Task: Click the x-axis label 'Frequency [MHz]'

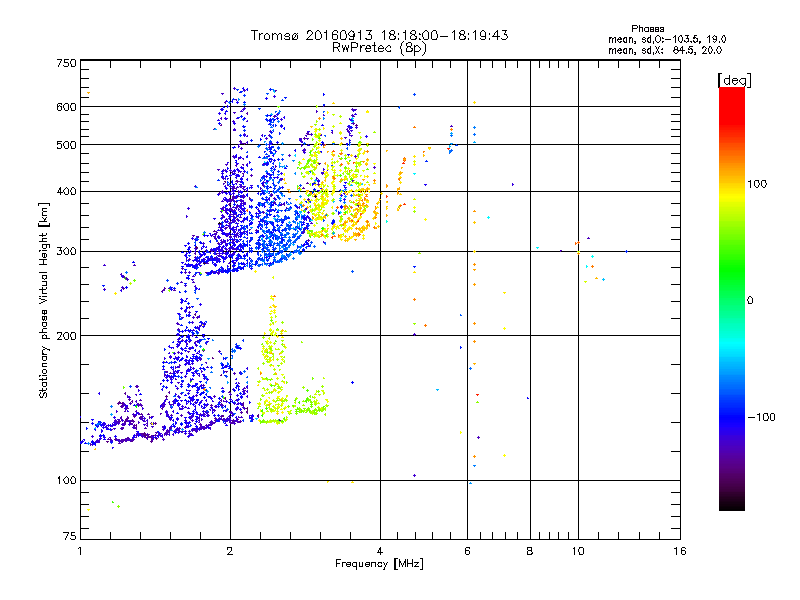Action: point(379,564)
